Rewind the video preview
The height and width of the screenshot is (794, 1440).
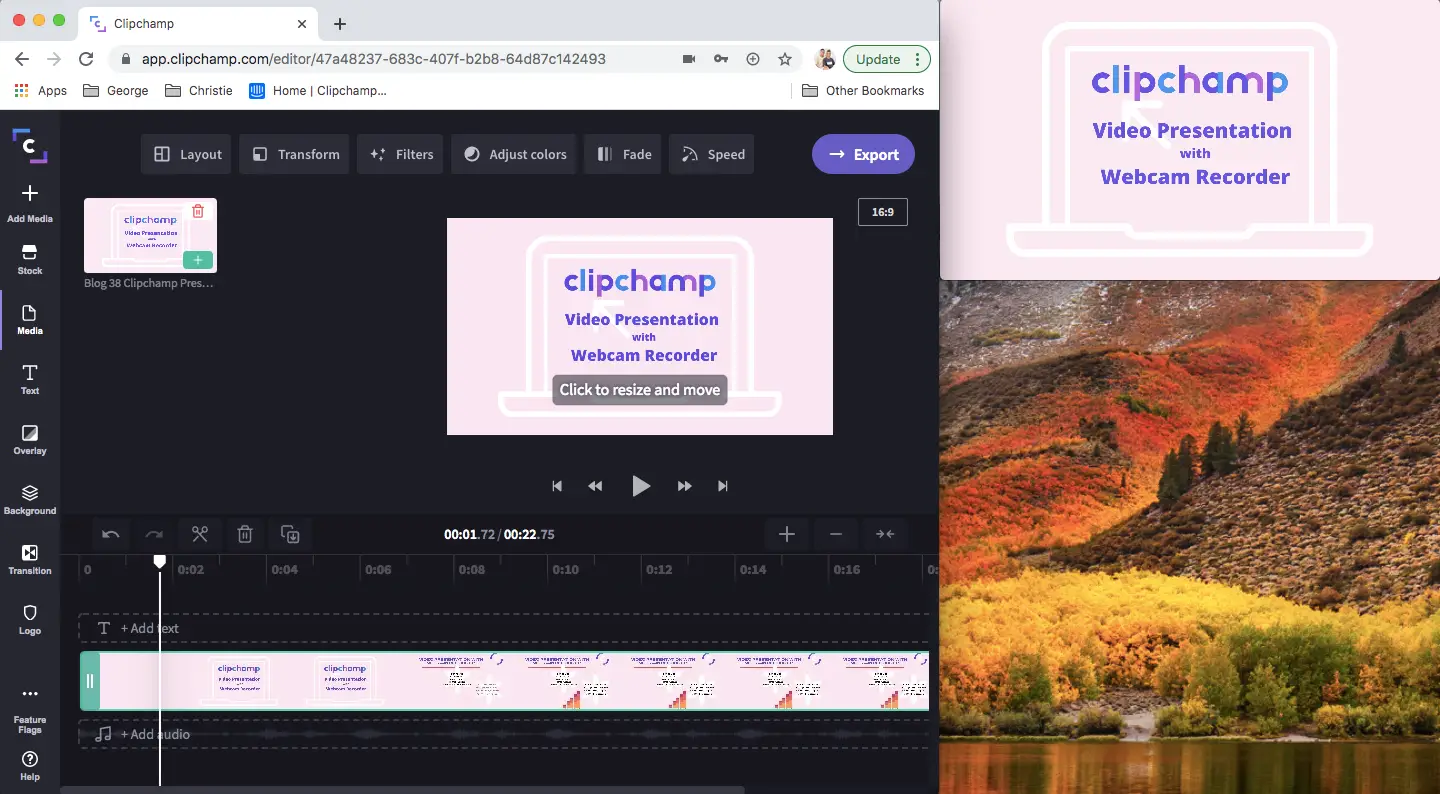pyautogui.click(x=595, y=486)
